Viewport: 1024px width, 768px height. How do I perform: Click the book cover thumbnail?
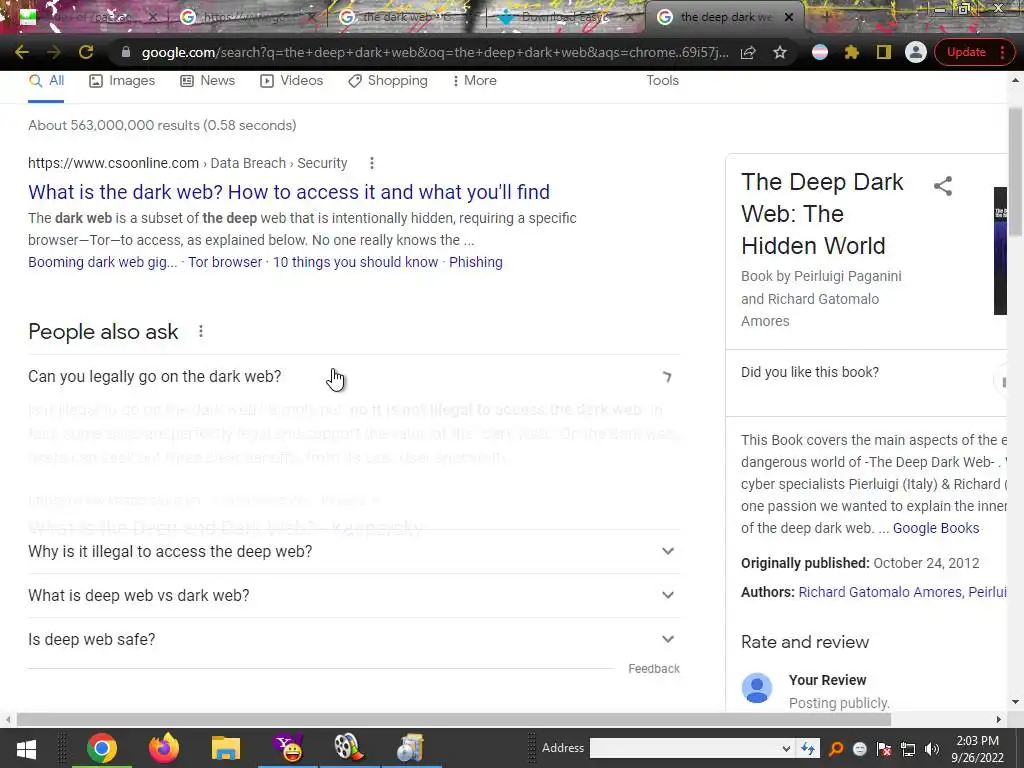(1000, 251)
